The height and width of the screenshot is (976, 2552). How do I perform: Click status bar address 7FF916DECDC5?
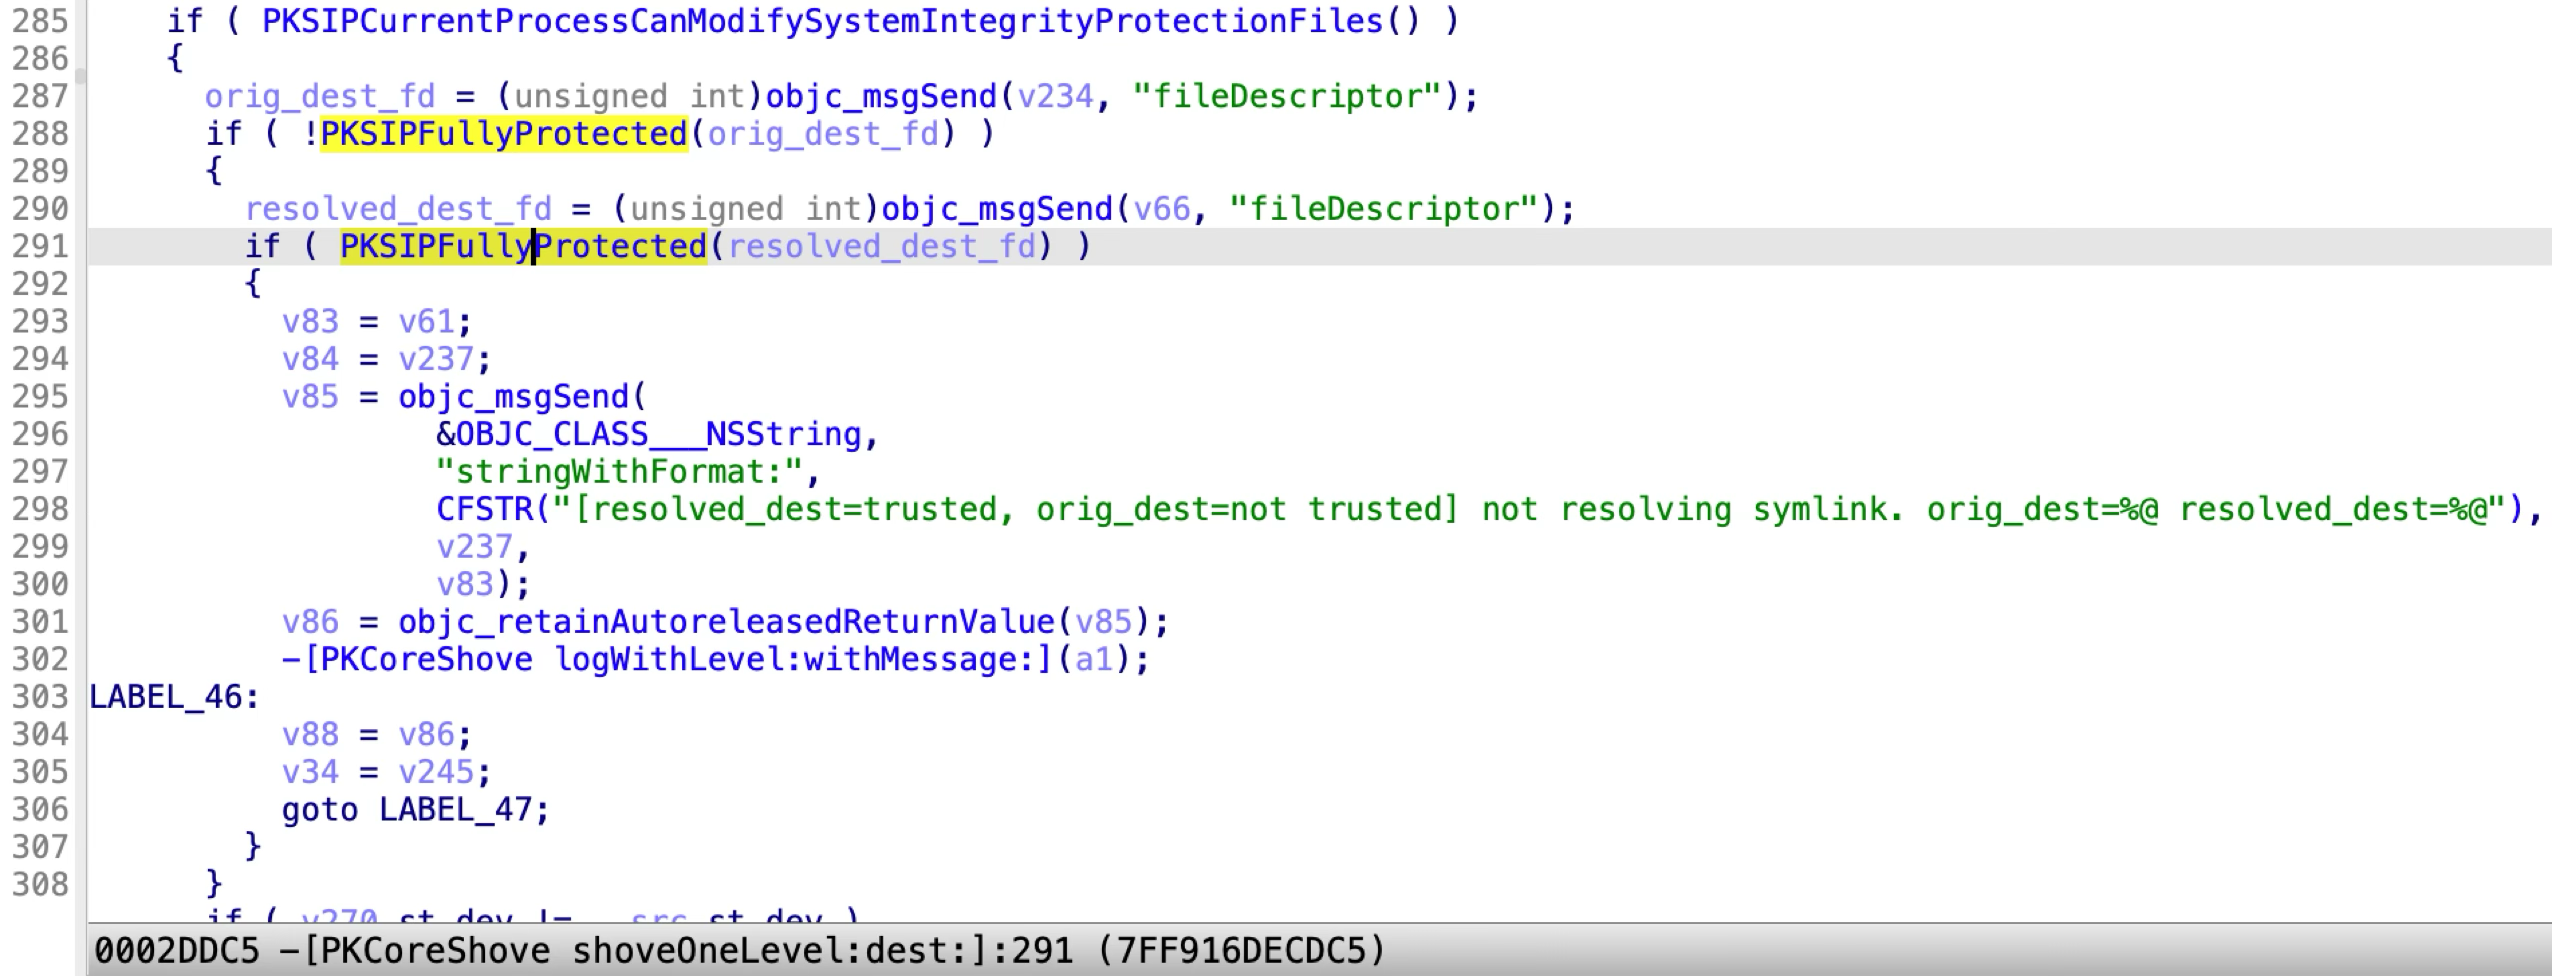tap(1241, 950)
